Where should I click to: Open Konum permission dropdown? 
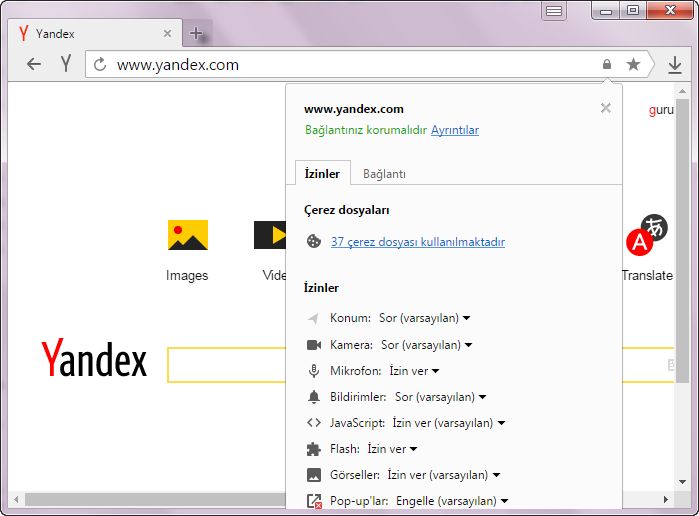coord(424,318)
